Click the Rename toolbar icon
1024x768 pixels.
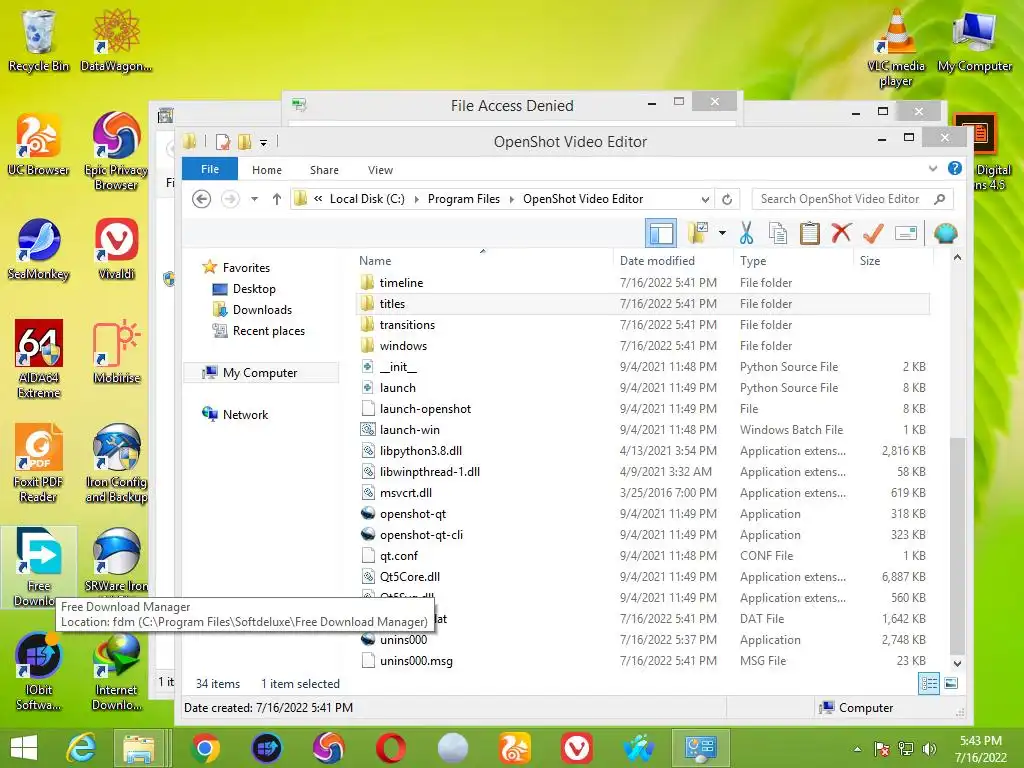pyautogui.click(x=906, y=233)
